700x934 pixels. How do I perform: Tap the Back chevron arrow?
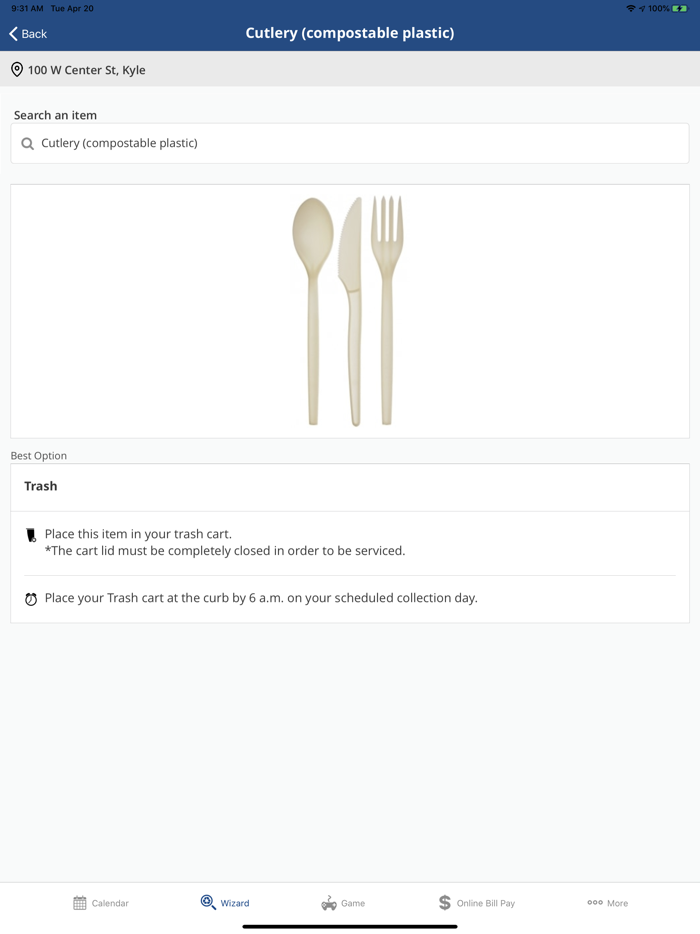coord(14,34)
